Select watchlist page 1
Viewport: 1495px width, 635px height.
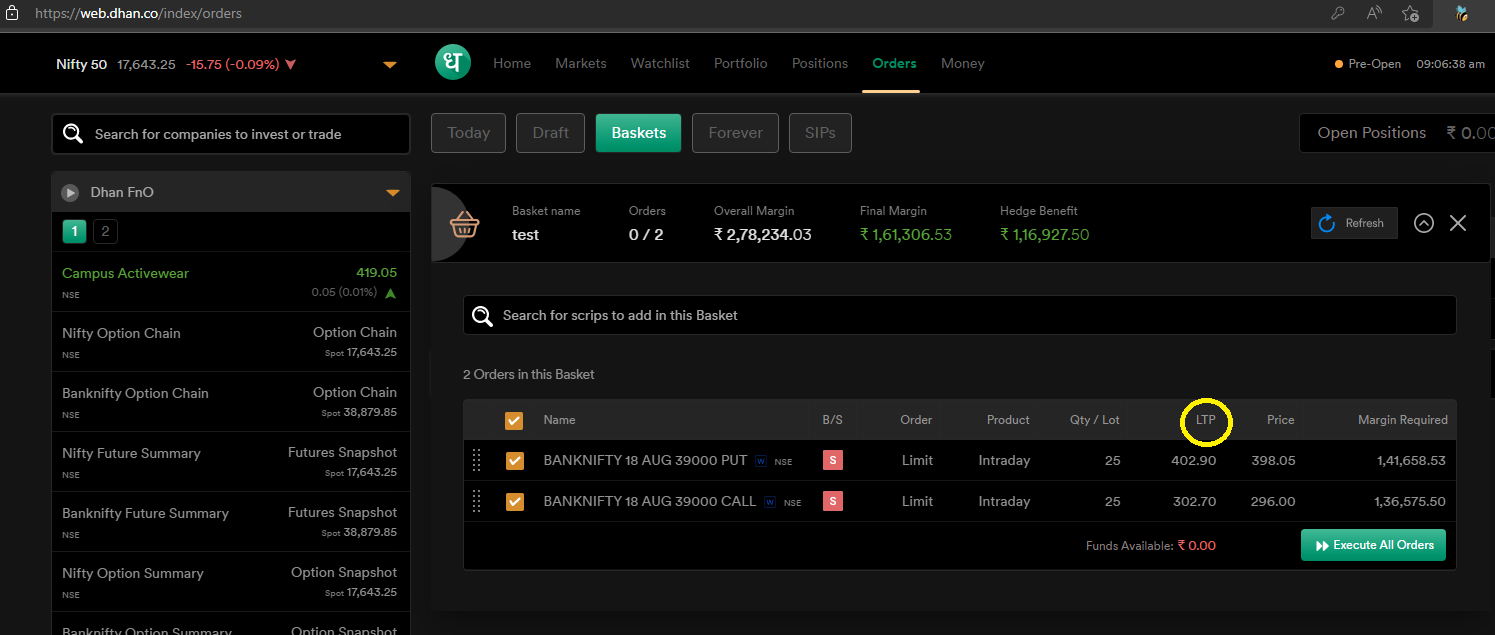click(x=74, y=232)
